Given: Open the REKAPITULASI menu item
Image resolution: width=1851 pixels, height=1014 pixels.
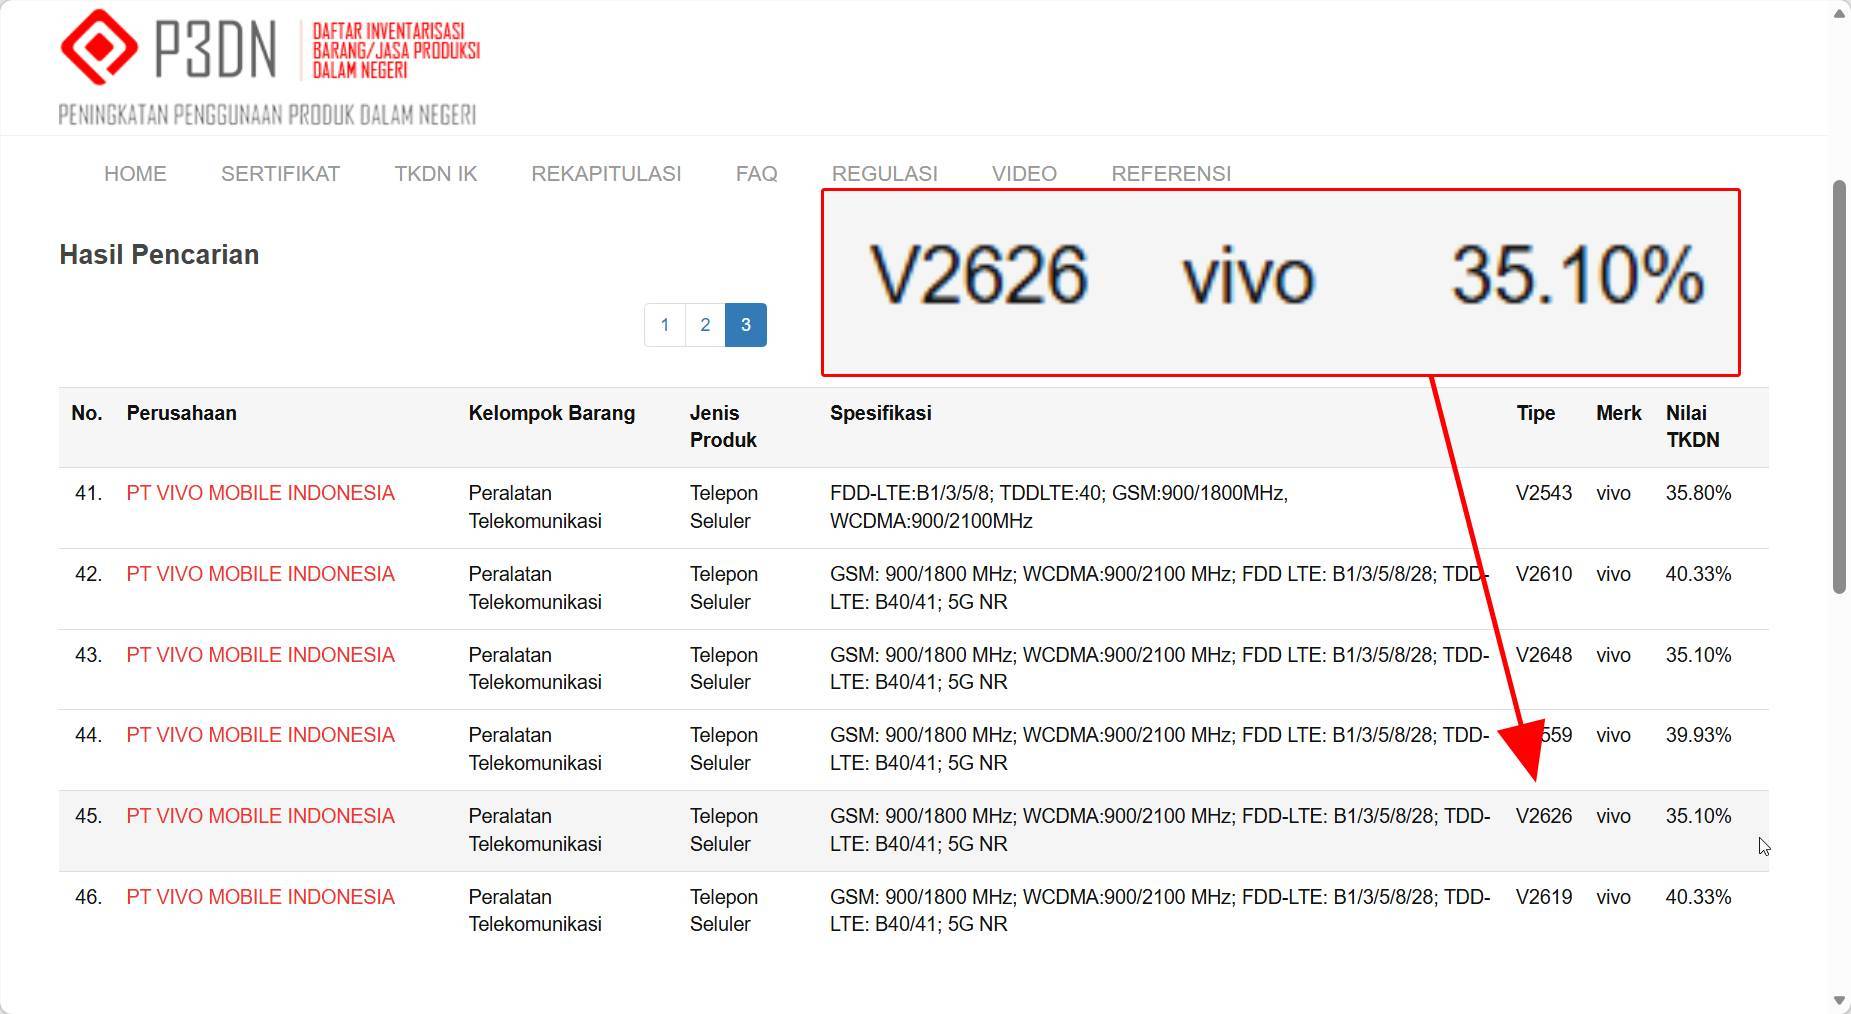Looking at the screenshot, I should click(606, 174).
